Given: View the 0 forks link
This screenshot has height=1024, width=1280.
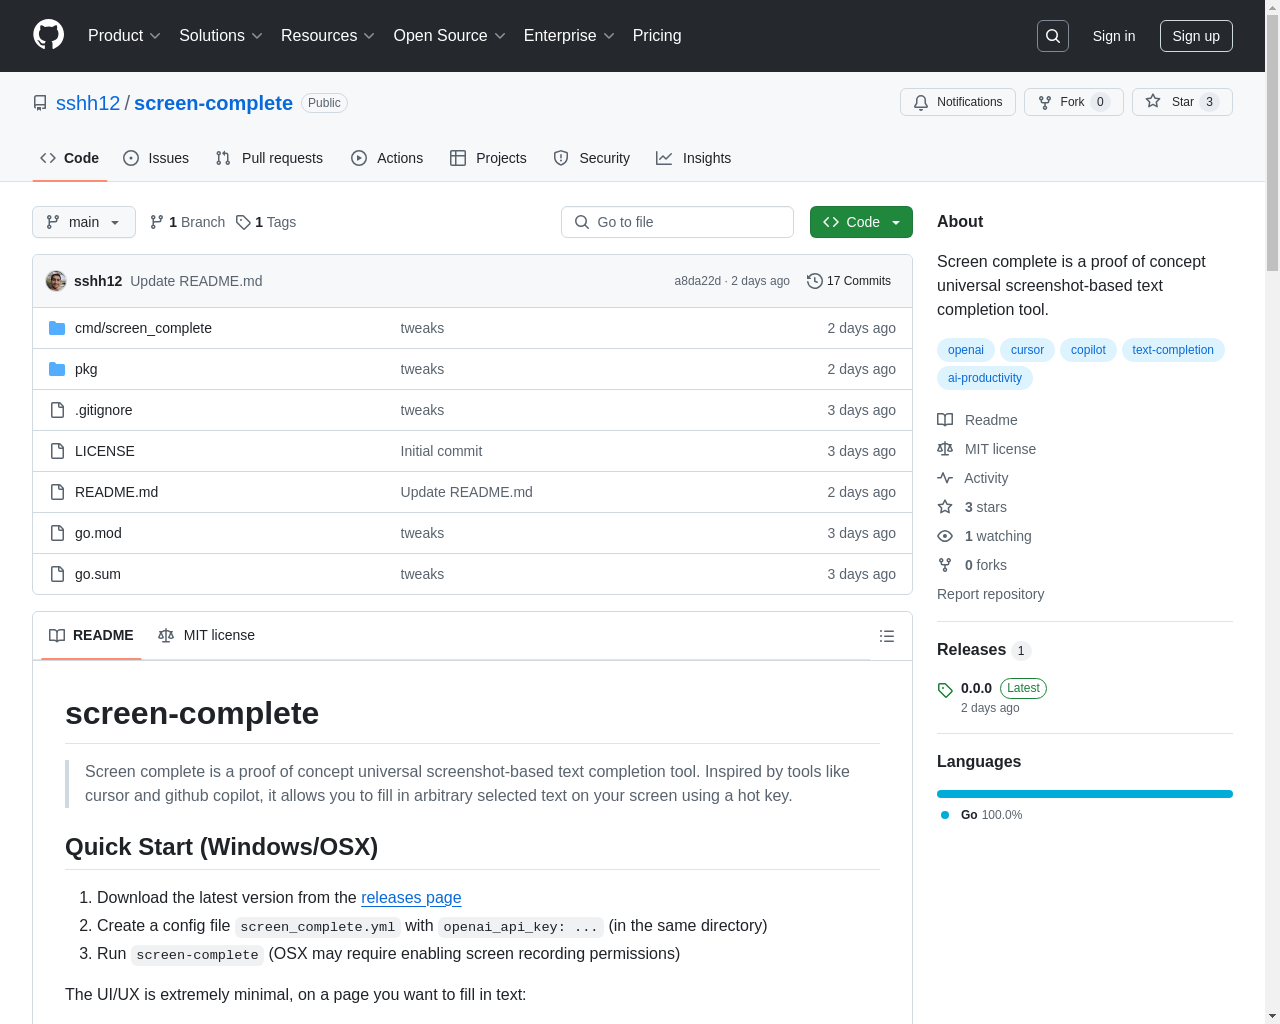Looking at the screenshot, I should click(972, 565).
